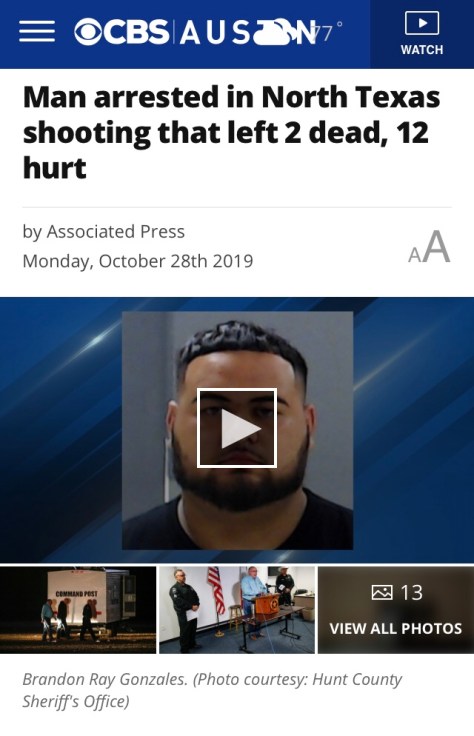Click the large text size A
474x736 pixels.
(437, 247)
